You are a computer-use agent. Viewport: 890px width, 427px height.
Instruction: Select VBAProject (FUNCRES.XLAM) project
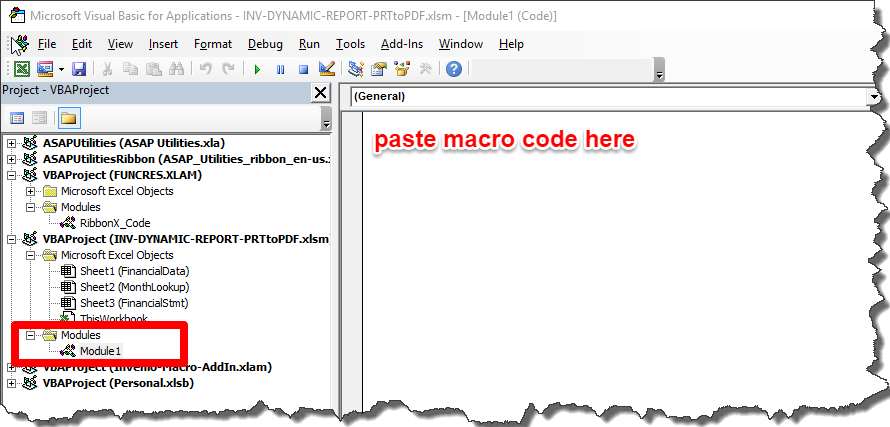coord(122,175)
